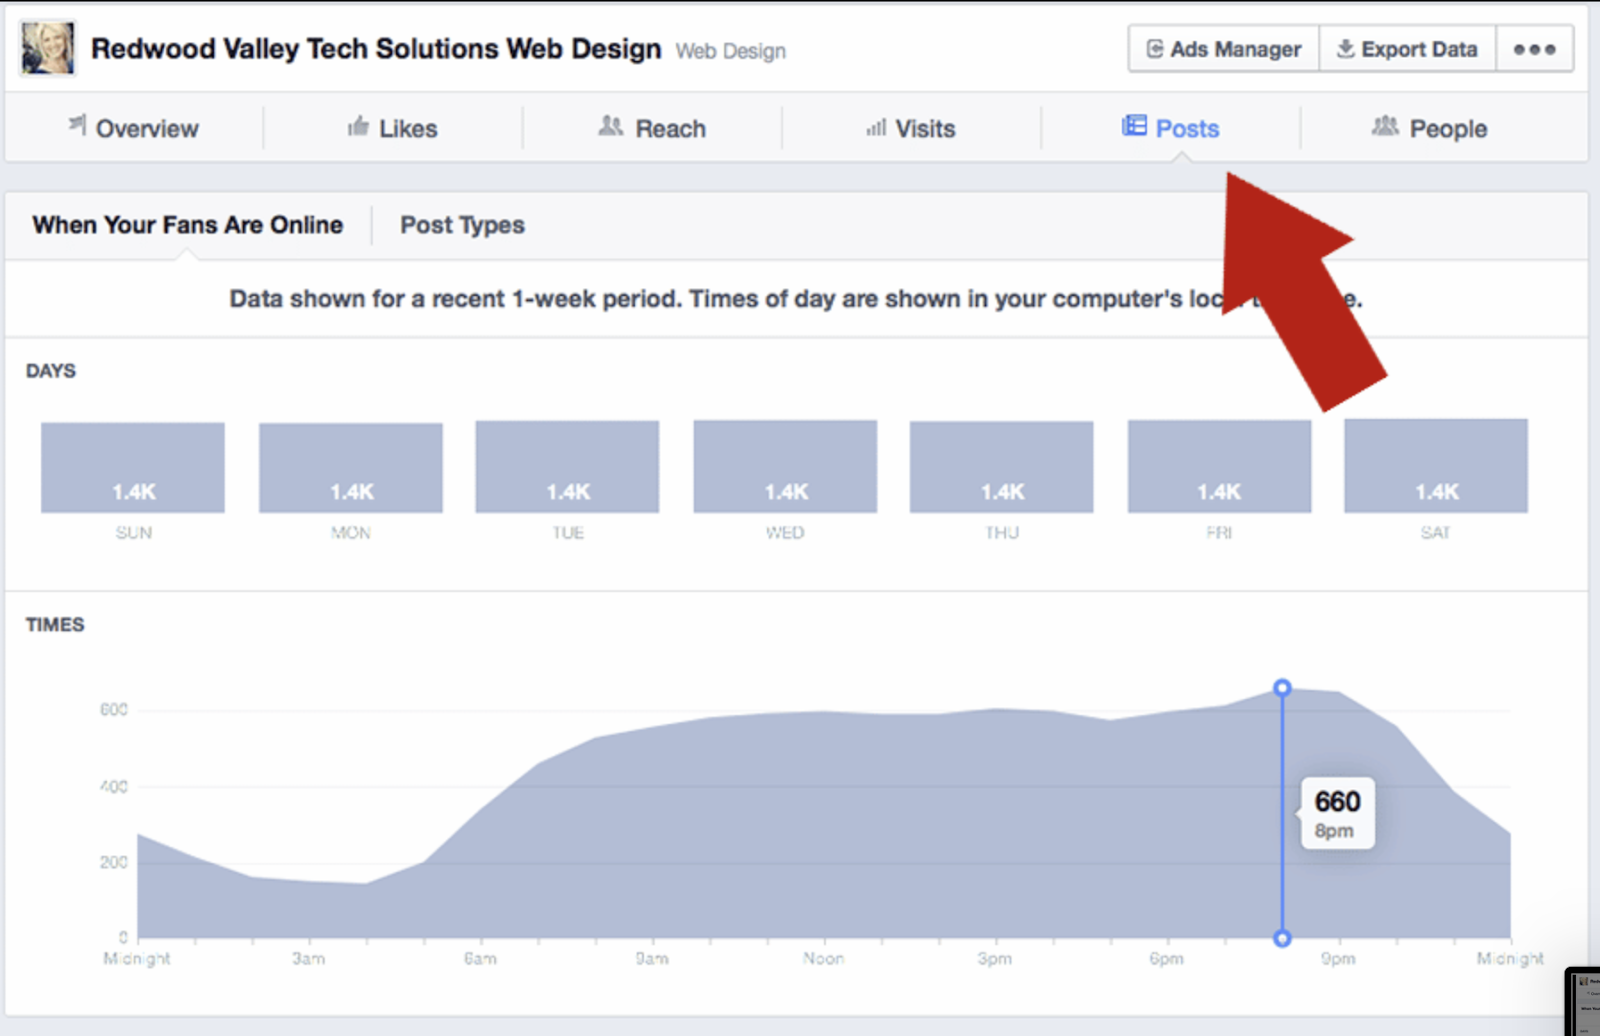The image size is (1600, 1036).
Task: Click the Posts list icon
Action: pyautogui.click(x=1134, y=125)
